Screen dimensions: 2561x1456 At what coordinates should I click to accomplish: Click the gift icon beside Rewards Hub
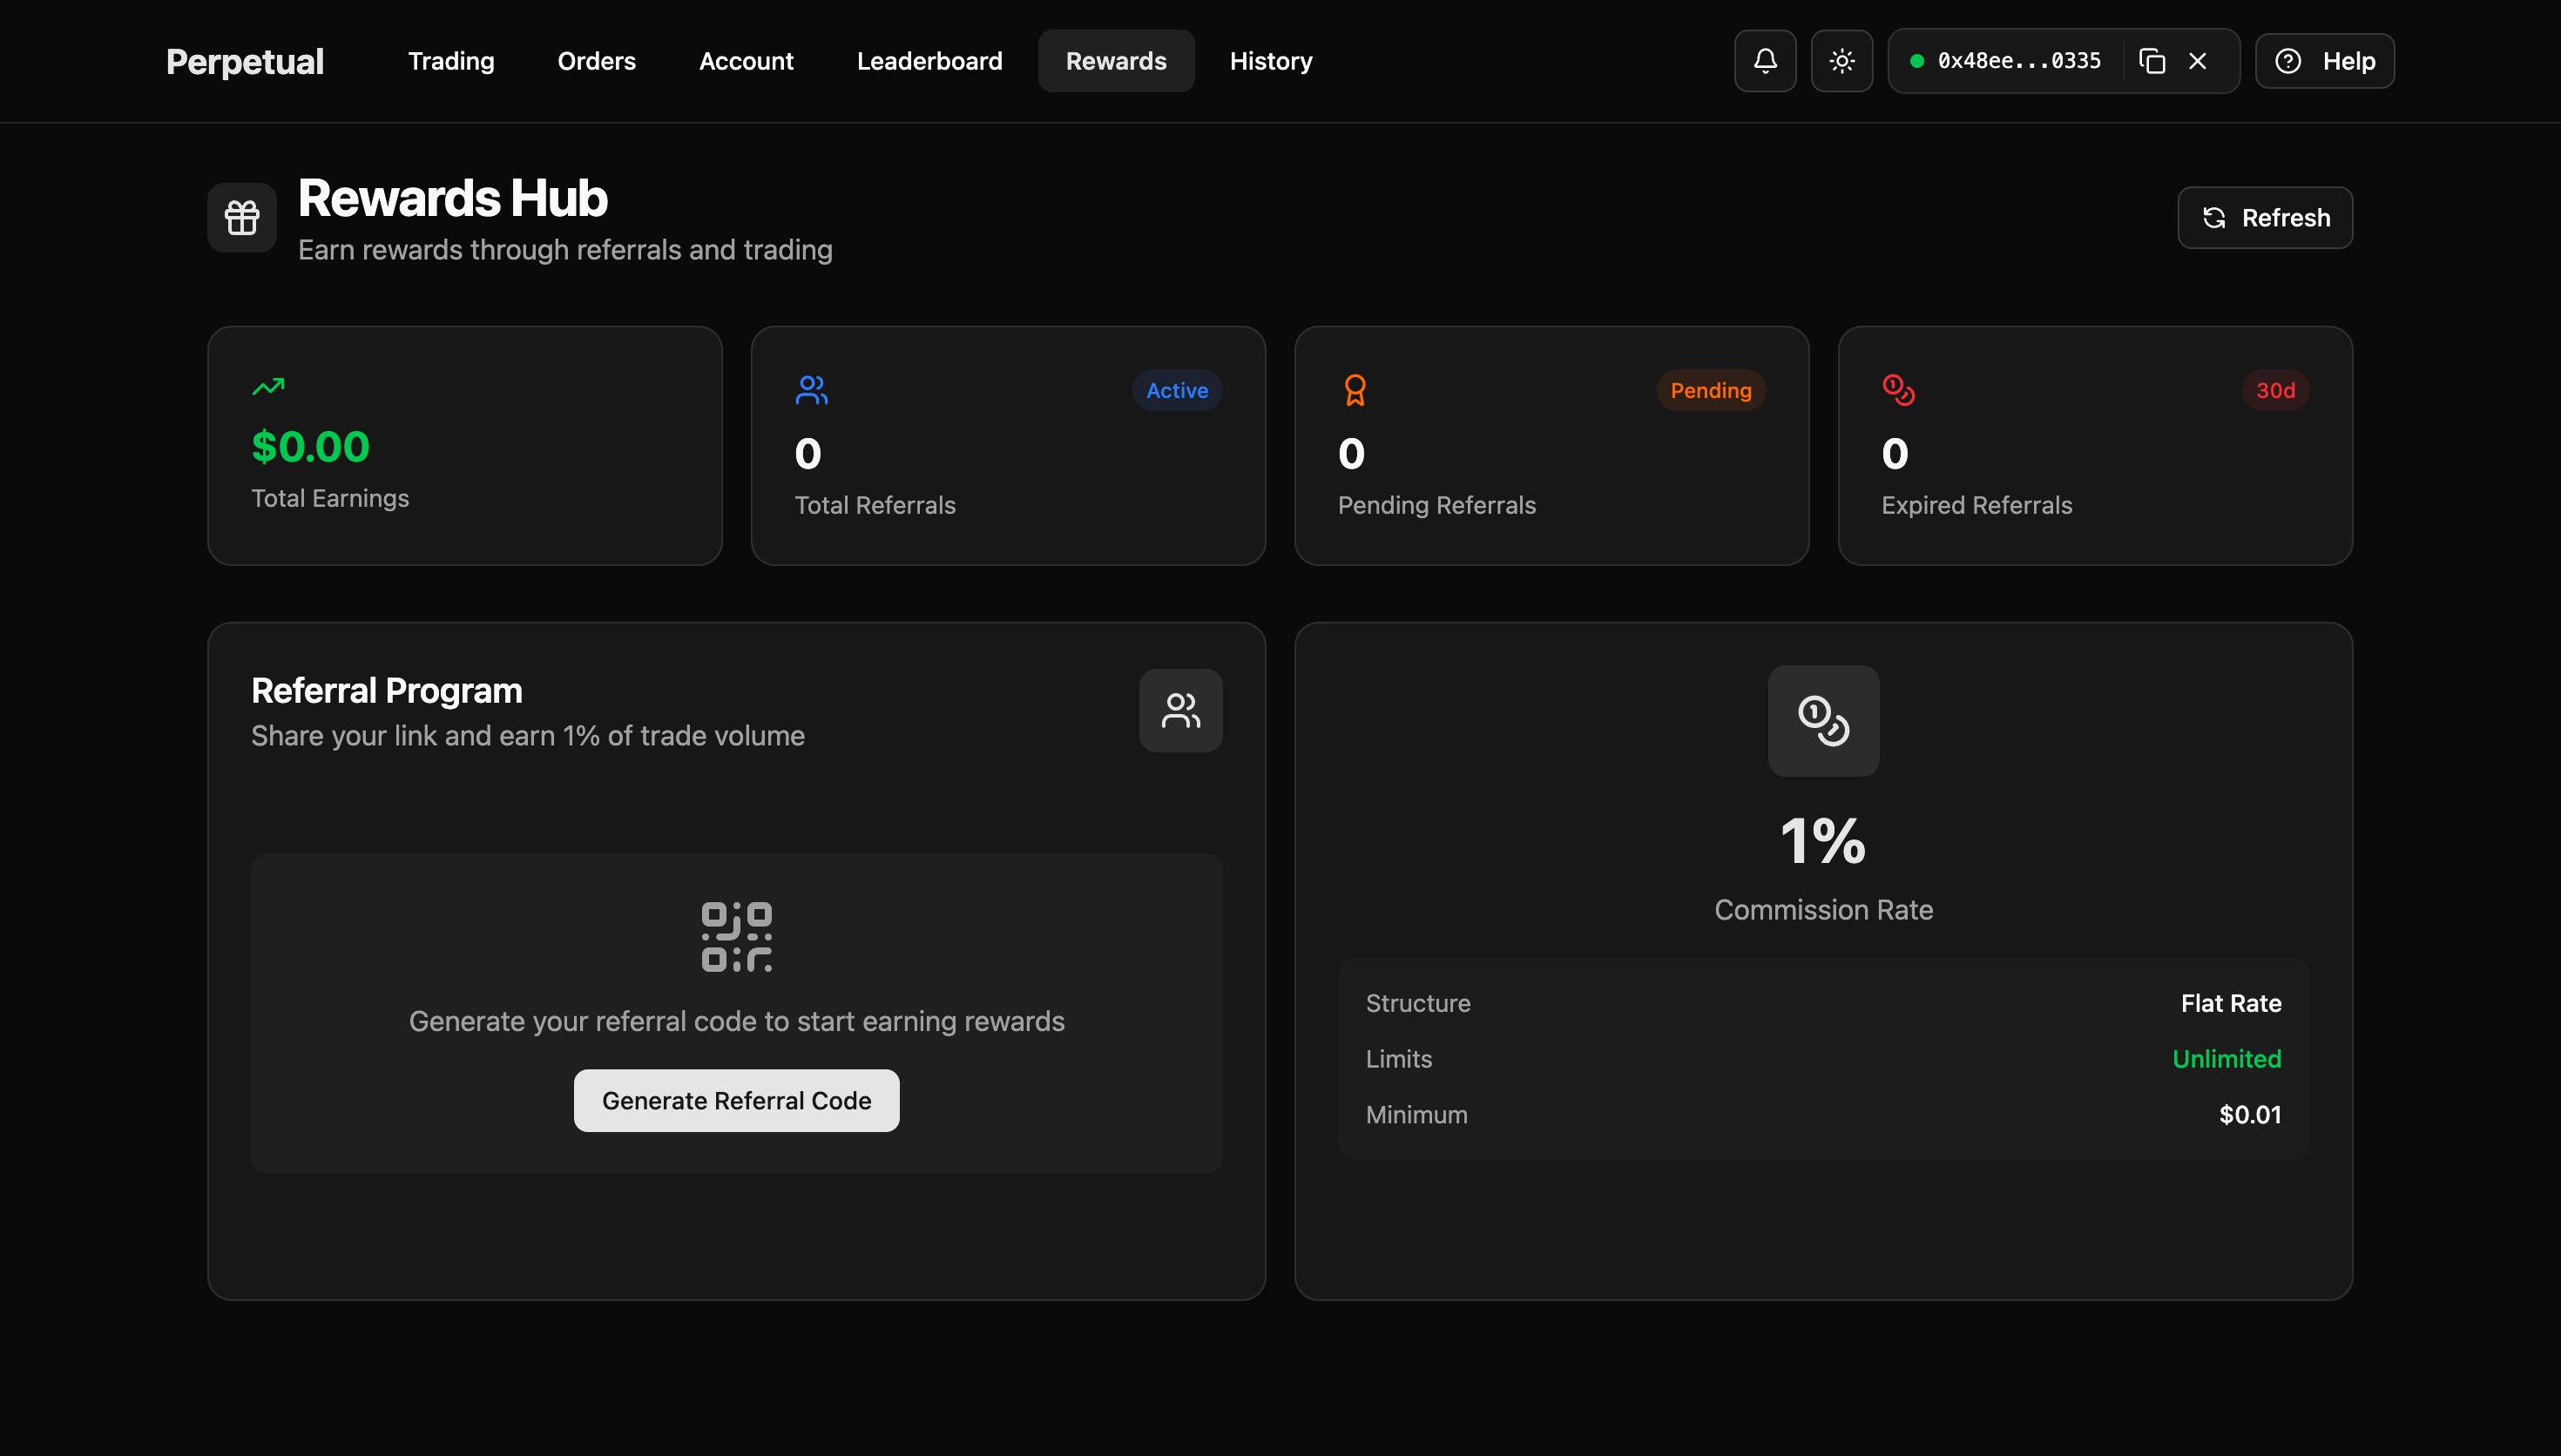[x=242, y=217]
